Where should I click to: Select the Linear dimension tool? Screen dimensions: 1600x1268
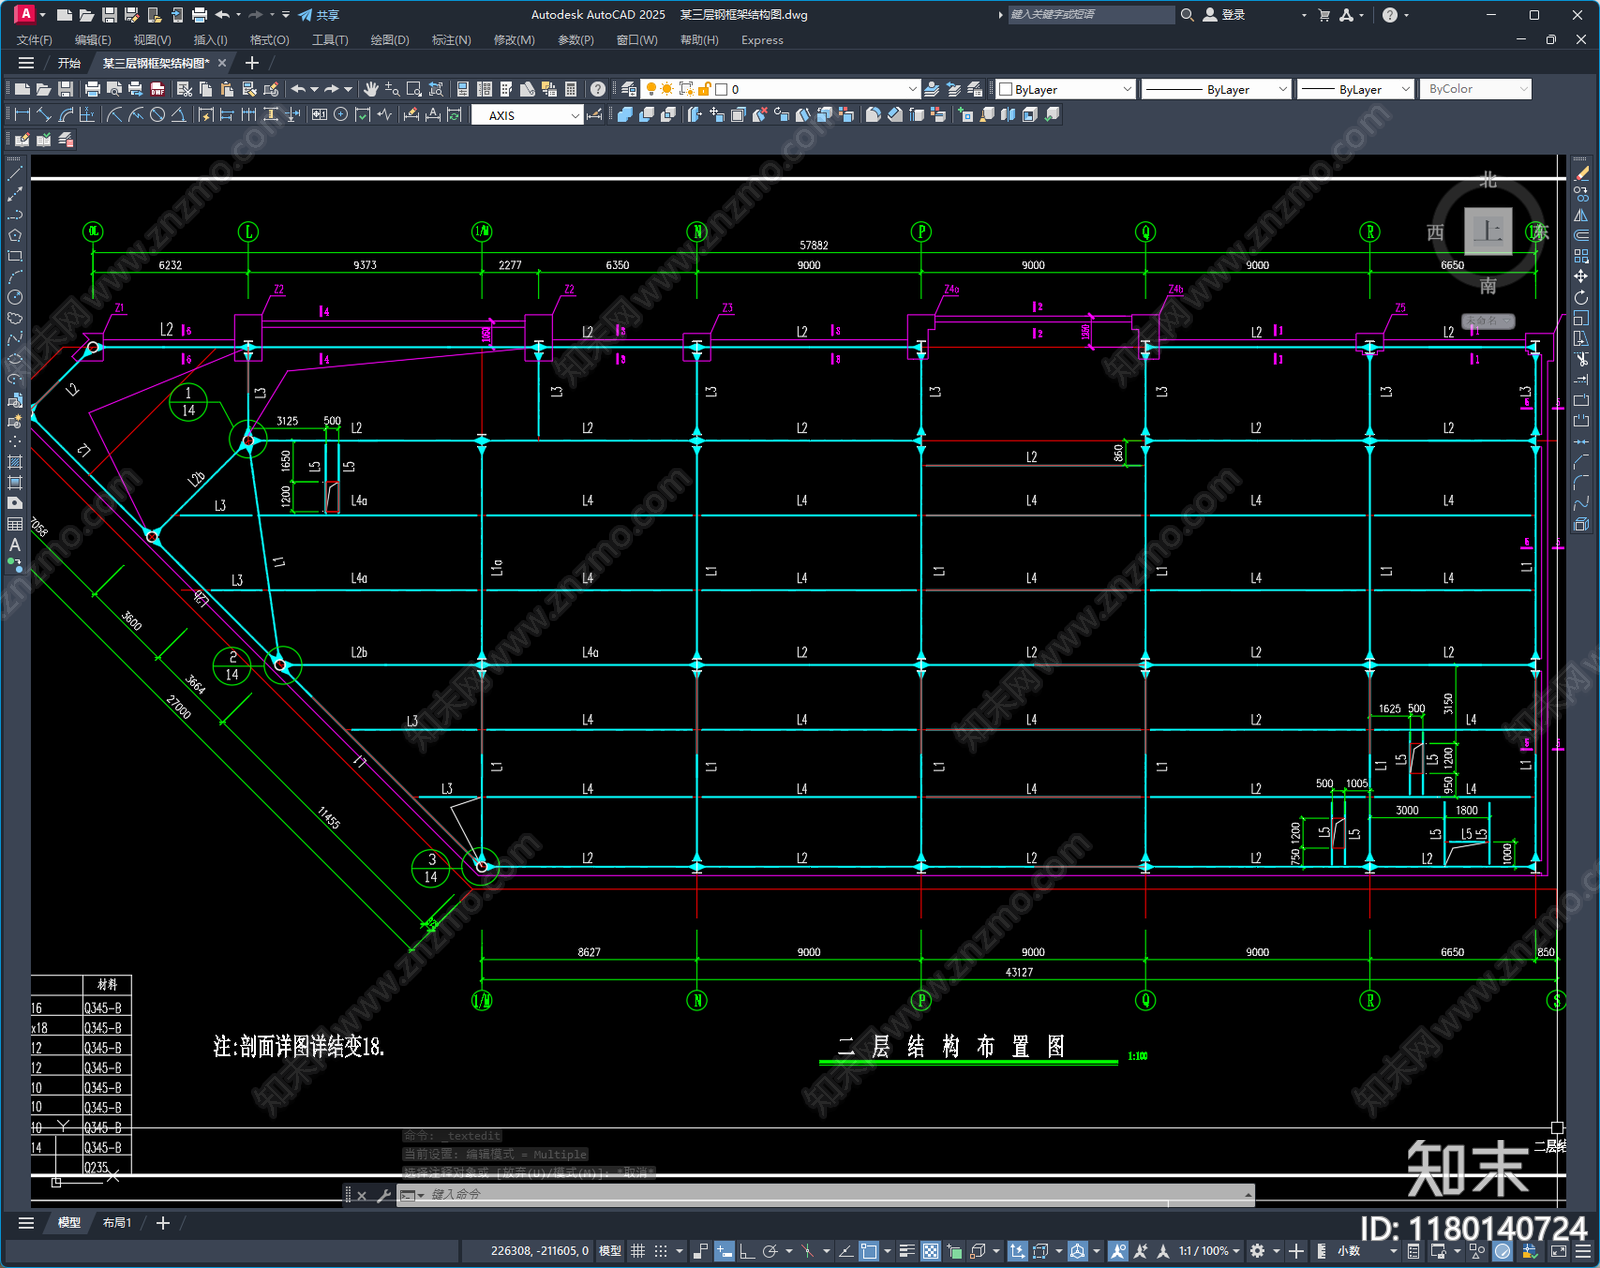[x=22, y=115]
